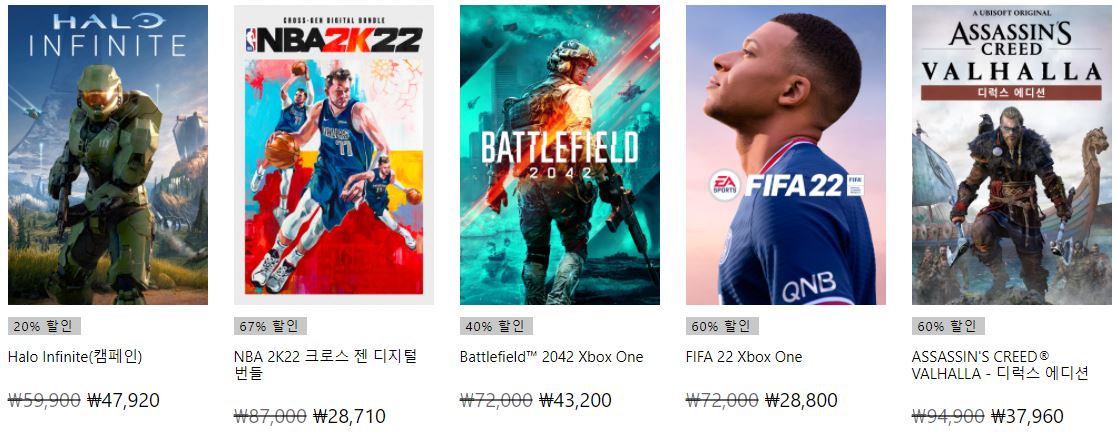Click the NBA 2K22 크로스 젠 디지털 번들 title
1116x435 pixels.
(325, 365)
